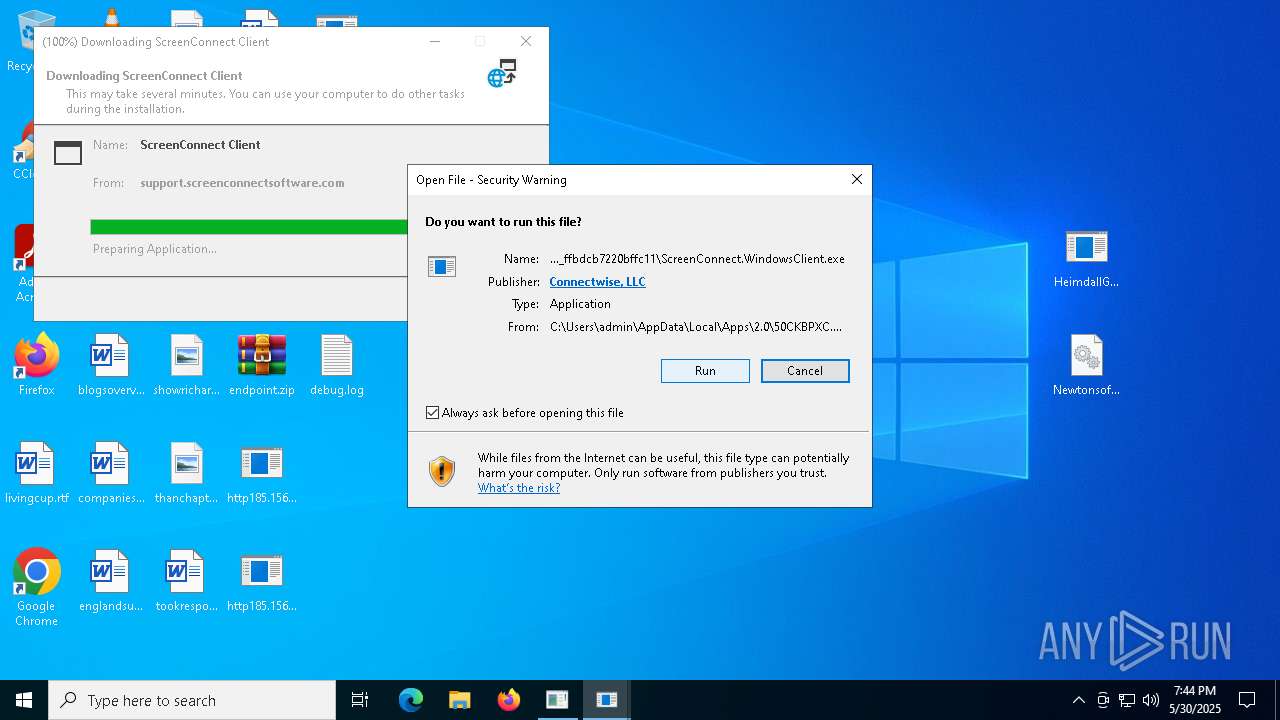
Task: Open Firefox from the taskbar
Action: coord(508,700)
